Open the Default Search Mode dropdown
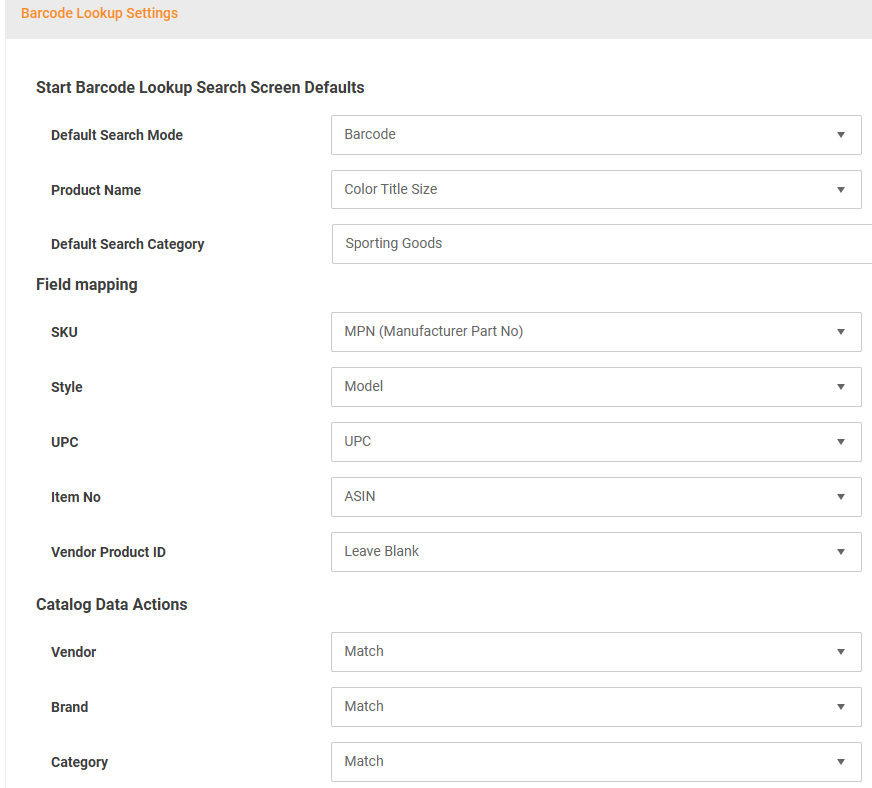 click(596, 135)
